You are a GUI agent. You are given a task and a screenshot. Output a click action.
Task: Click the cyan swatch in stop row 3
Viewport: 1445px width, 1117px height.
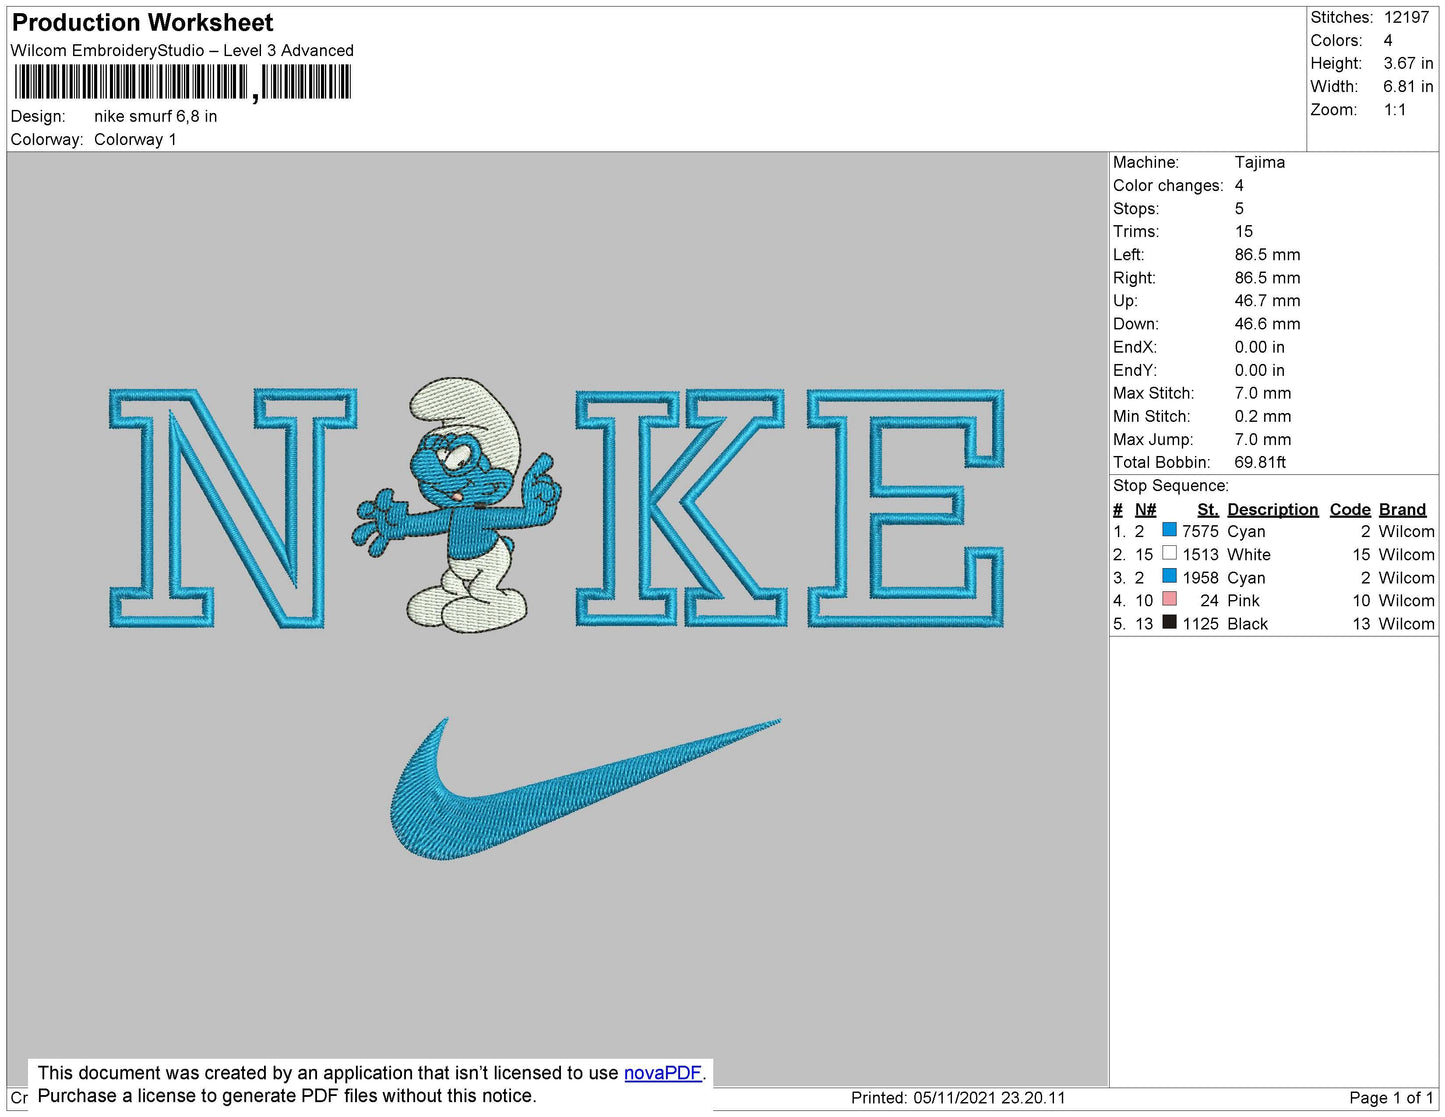[1169, 576]
